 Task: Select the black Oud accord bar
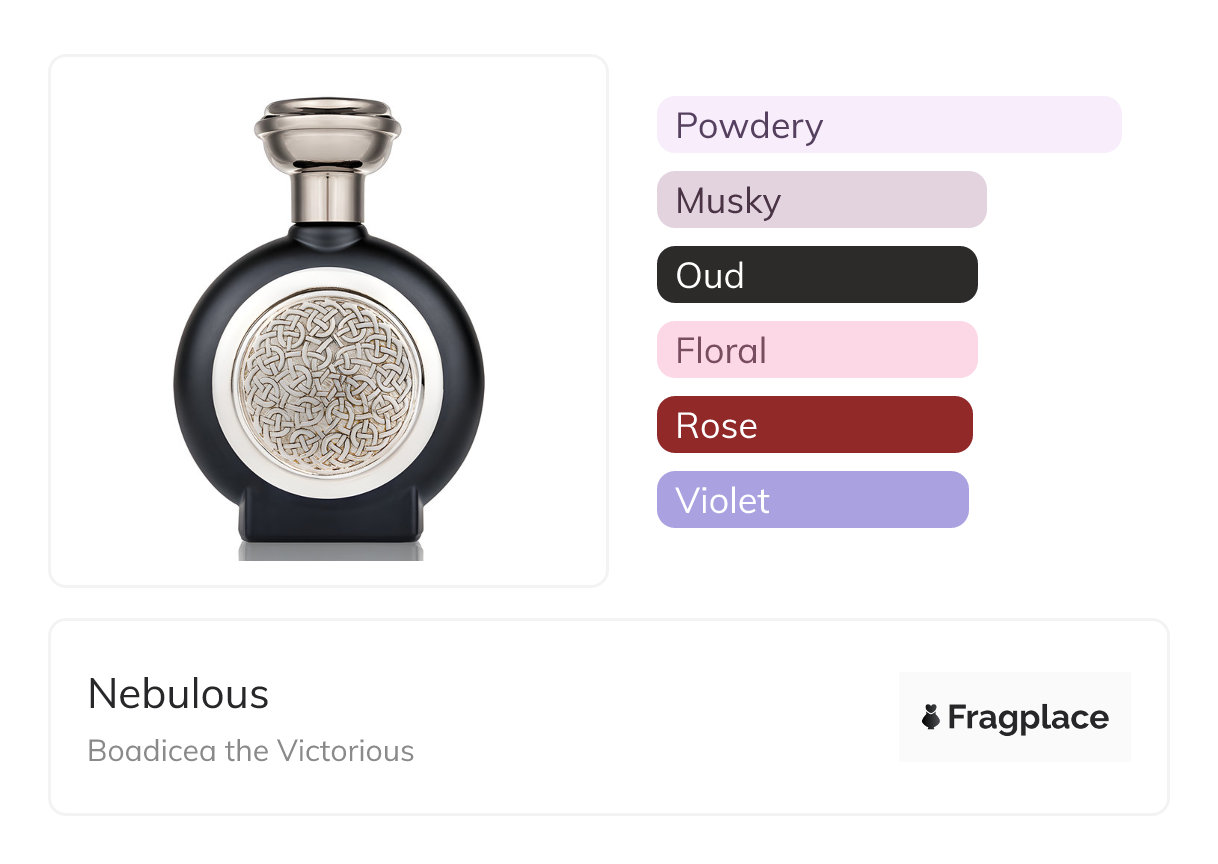pos(816,275)
